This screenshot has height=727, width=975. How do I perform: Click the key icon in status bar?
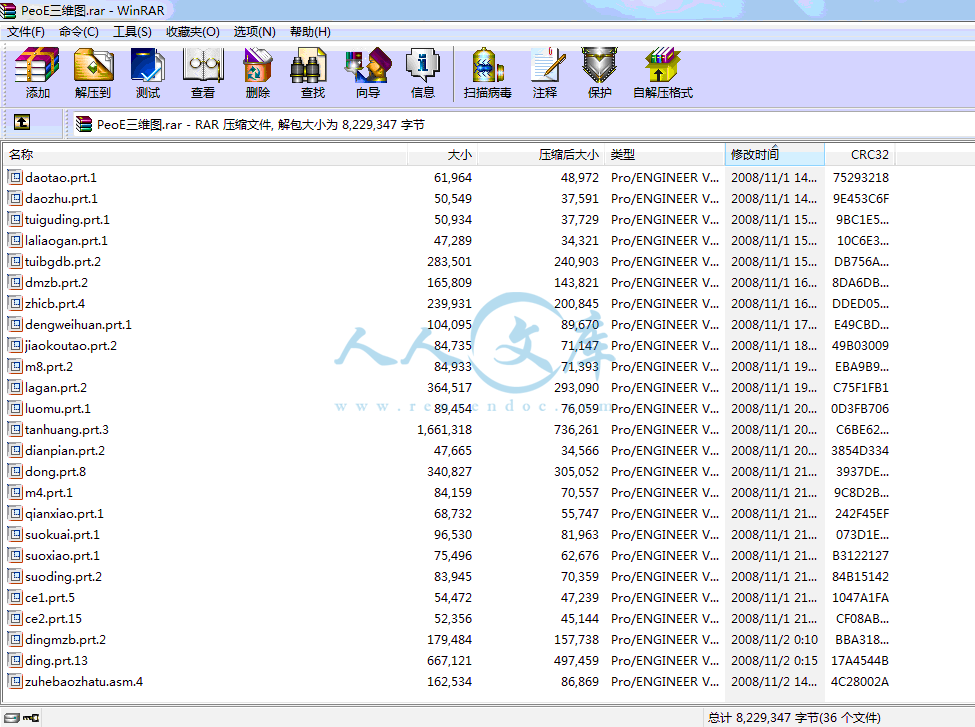[x=31, y=718]
